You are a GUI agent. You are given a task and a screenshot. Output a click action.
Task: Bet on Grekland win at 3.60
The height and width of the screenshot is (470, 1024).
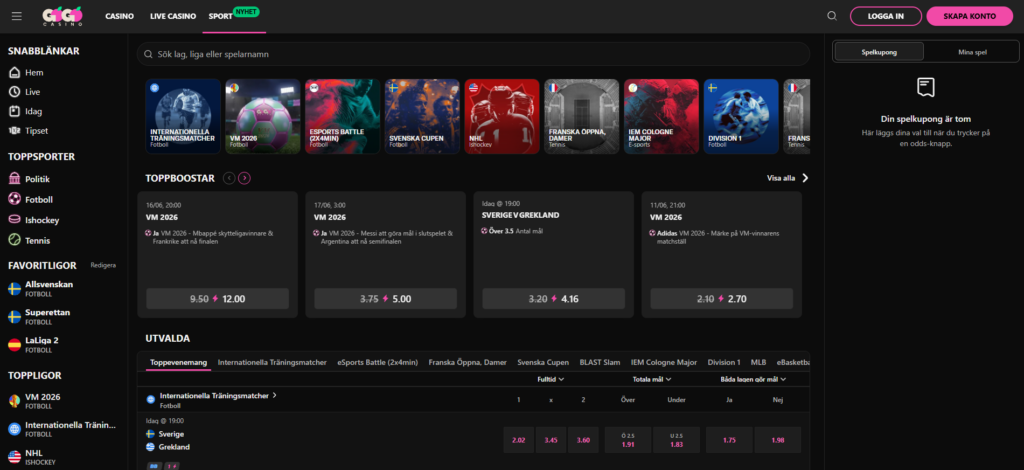583,440
